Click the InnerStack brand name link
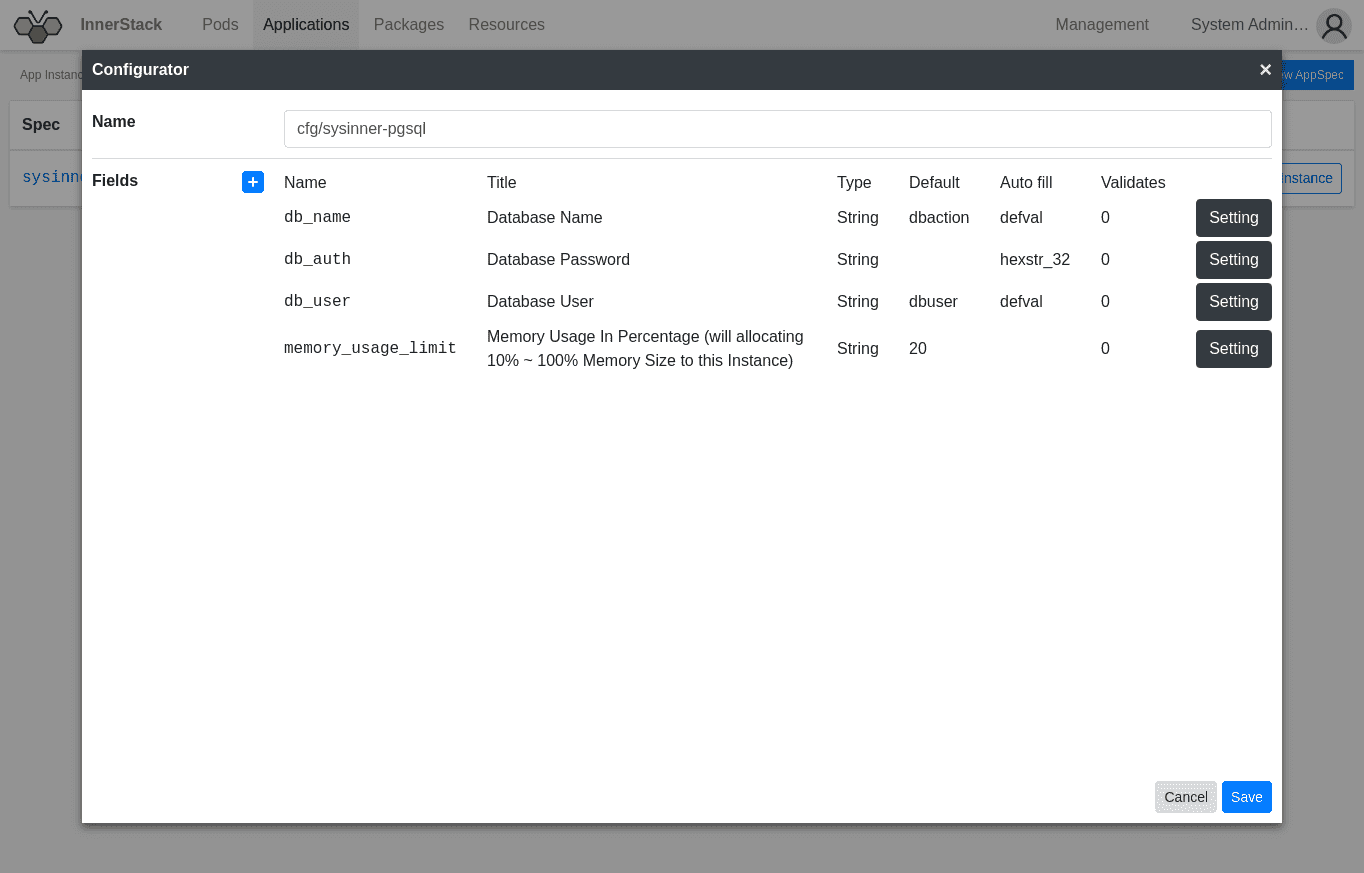 tap(121, 25)
